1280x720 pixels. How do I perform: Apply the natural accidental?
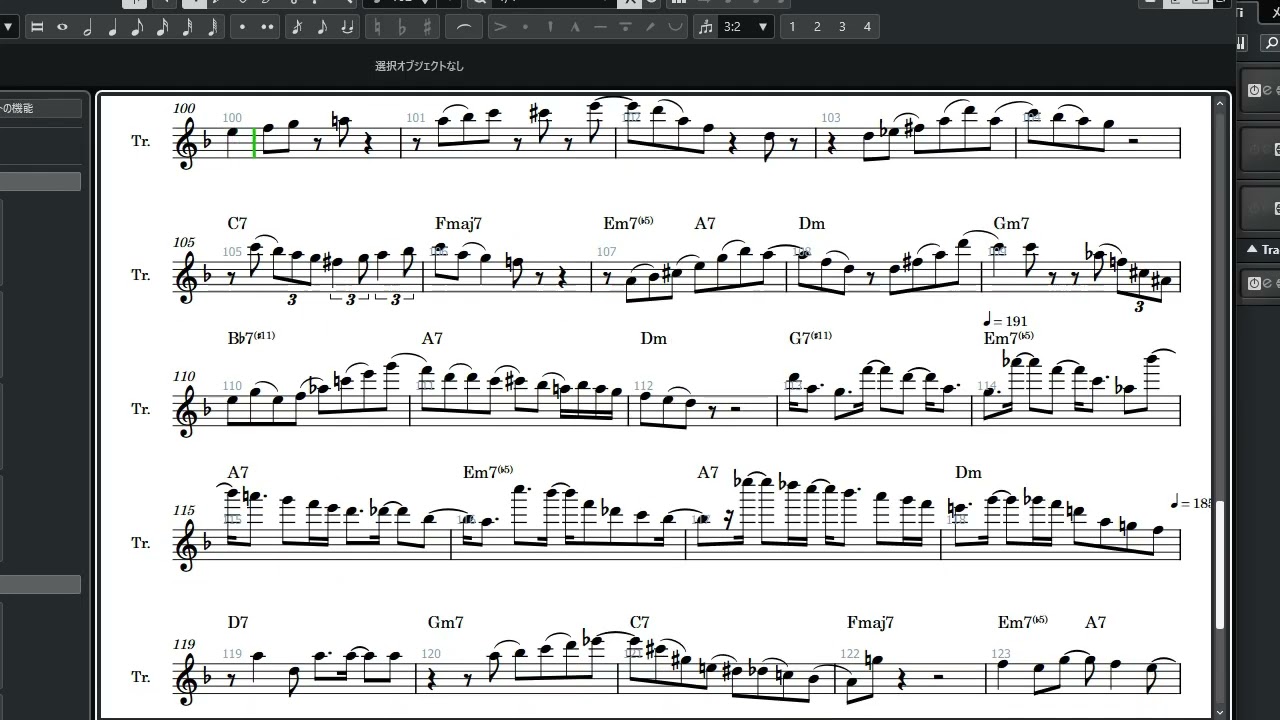pyautogui.click(x=377, y=27)
